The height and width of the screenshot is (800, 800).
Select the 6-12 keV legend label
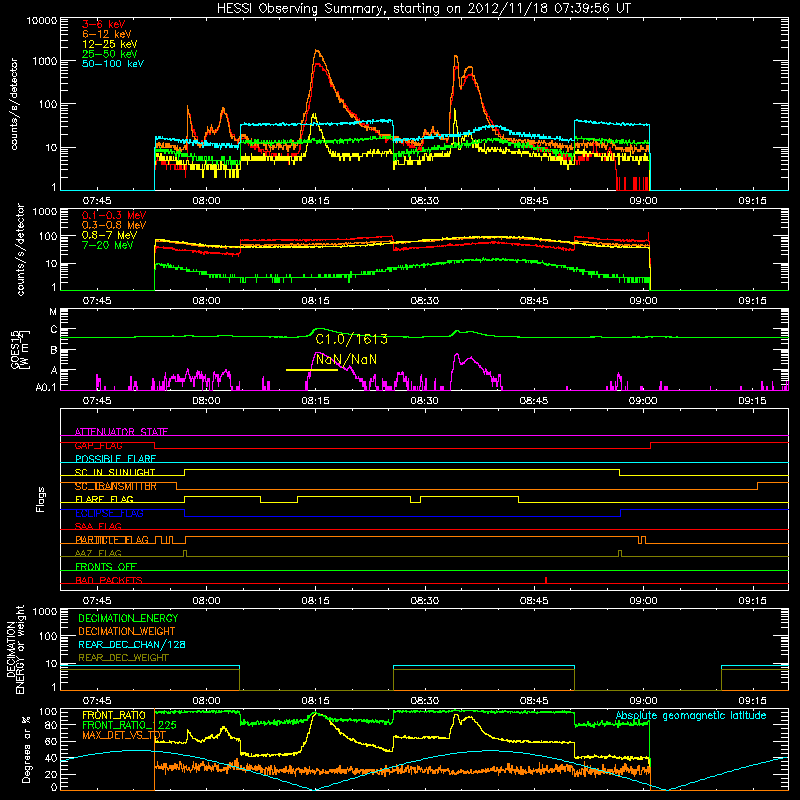click(107, 34)
